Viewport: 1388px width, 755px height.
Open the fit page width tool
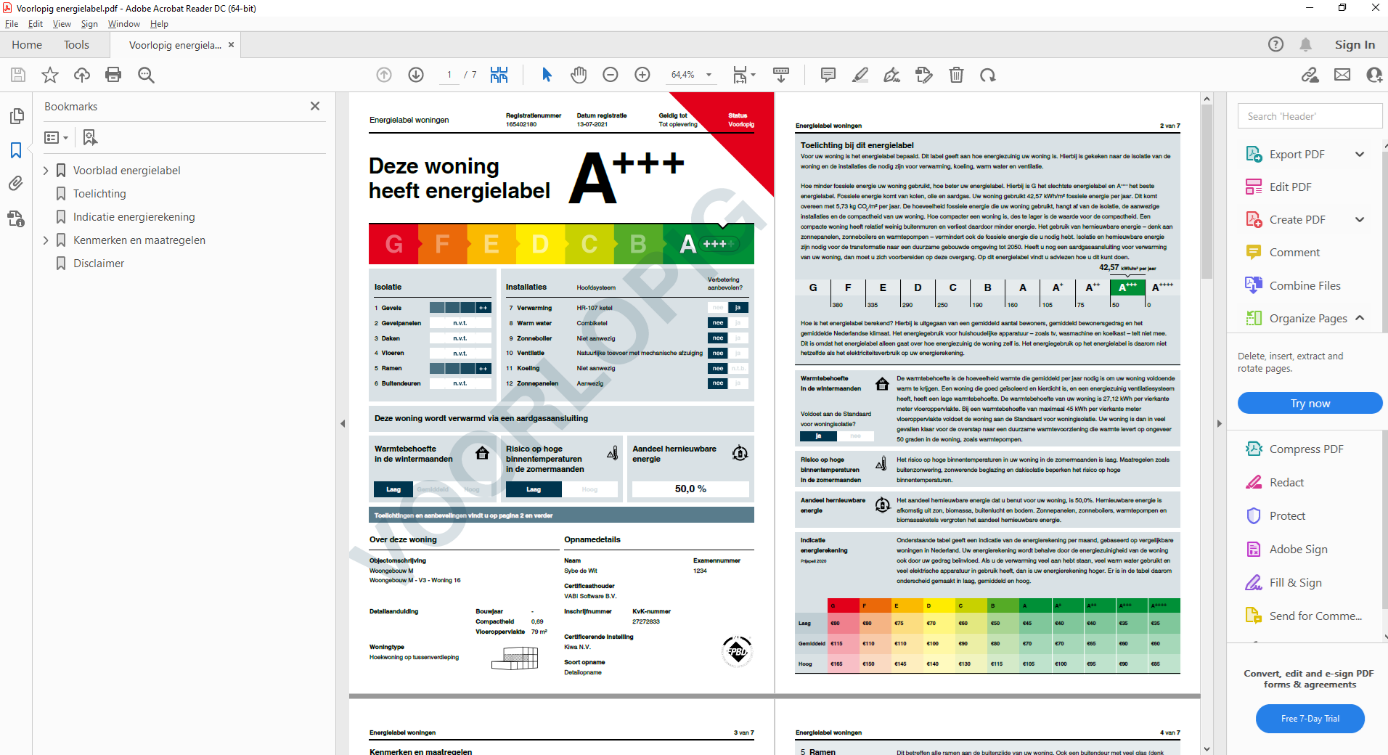coord(744,75)
